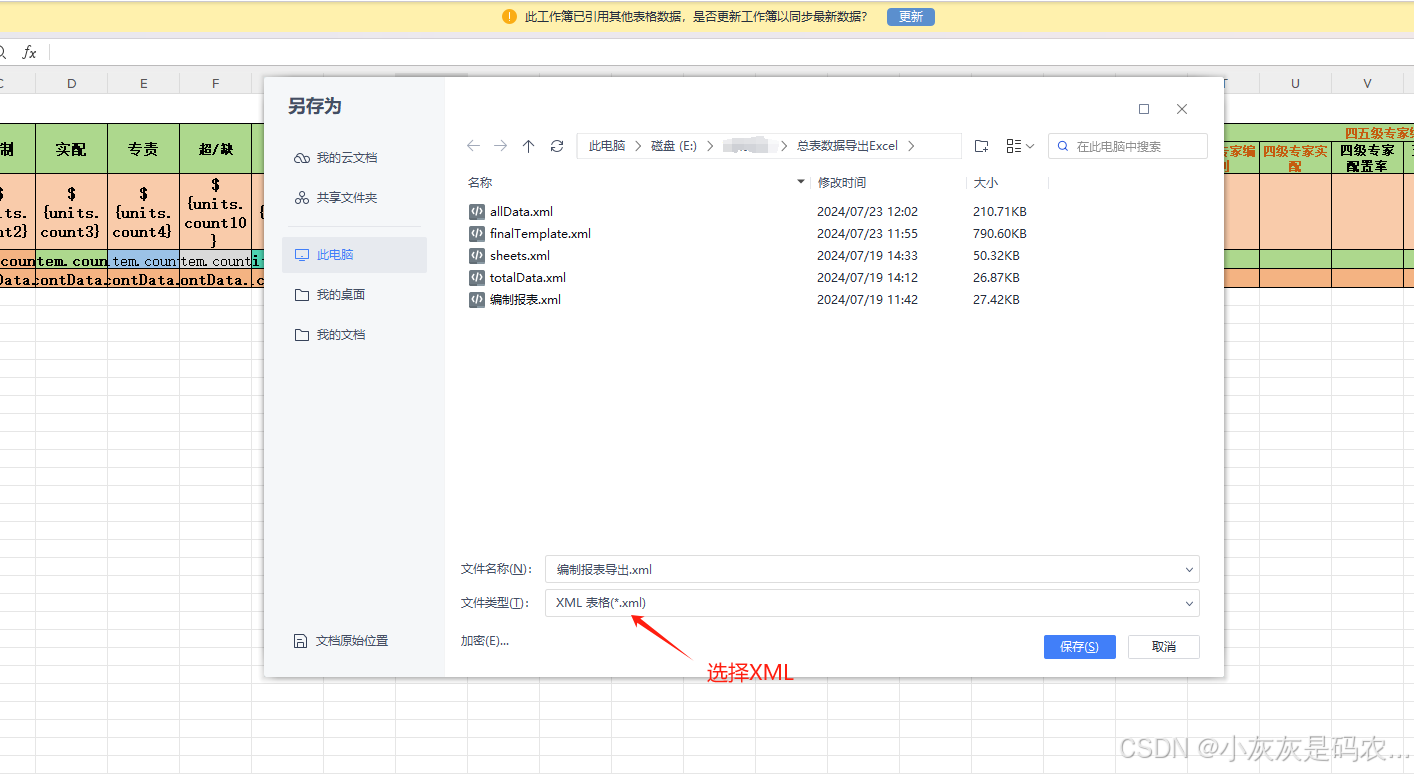Refresh the file list

tap(557, 146)
